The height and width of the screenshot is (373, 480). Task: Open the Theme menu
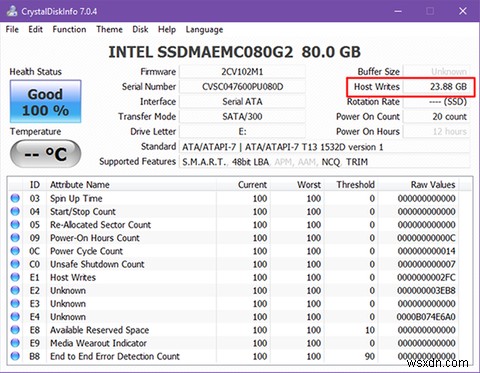109,30
